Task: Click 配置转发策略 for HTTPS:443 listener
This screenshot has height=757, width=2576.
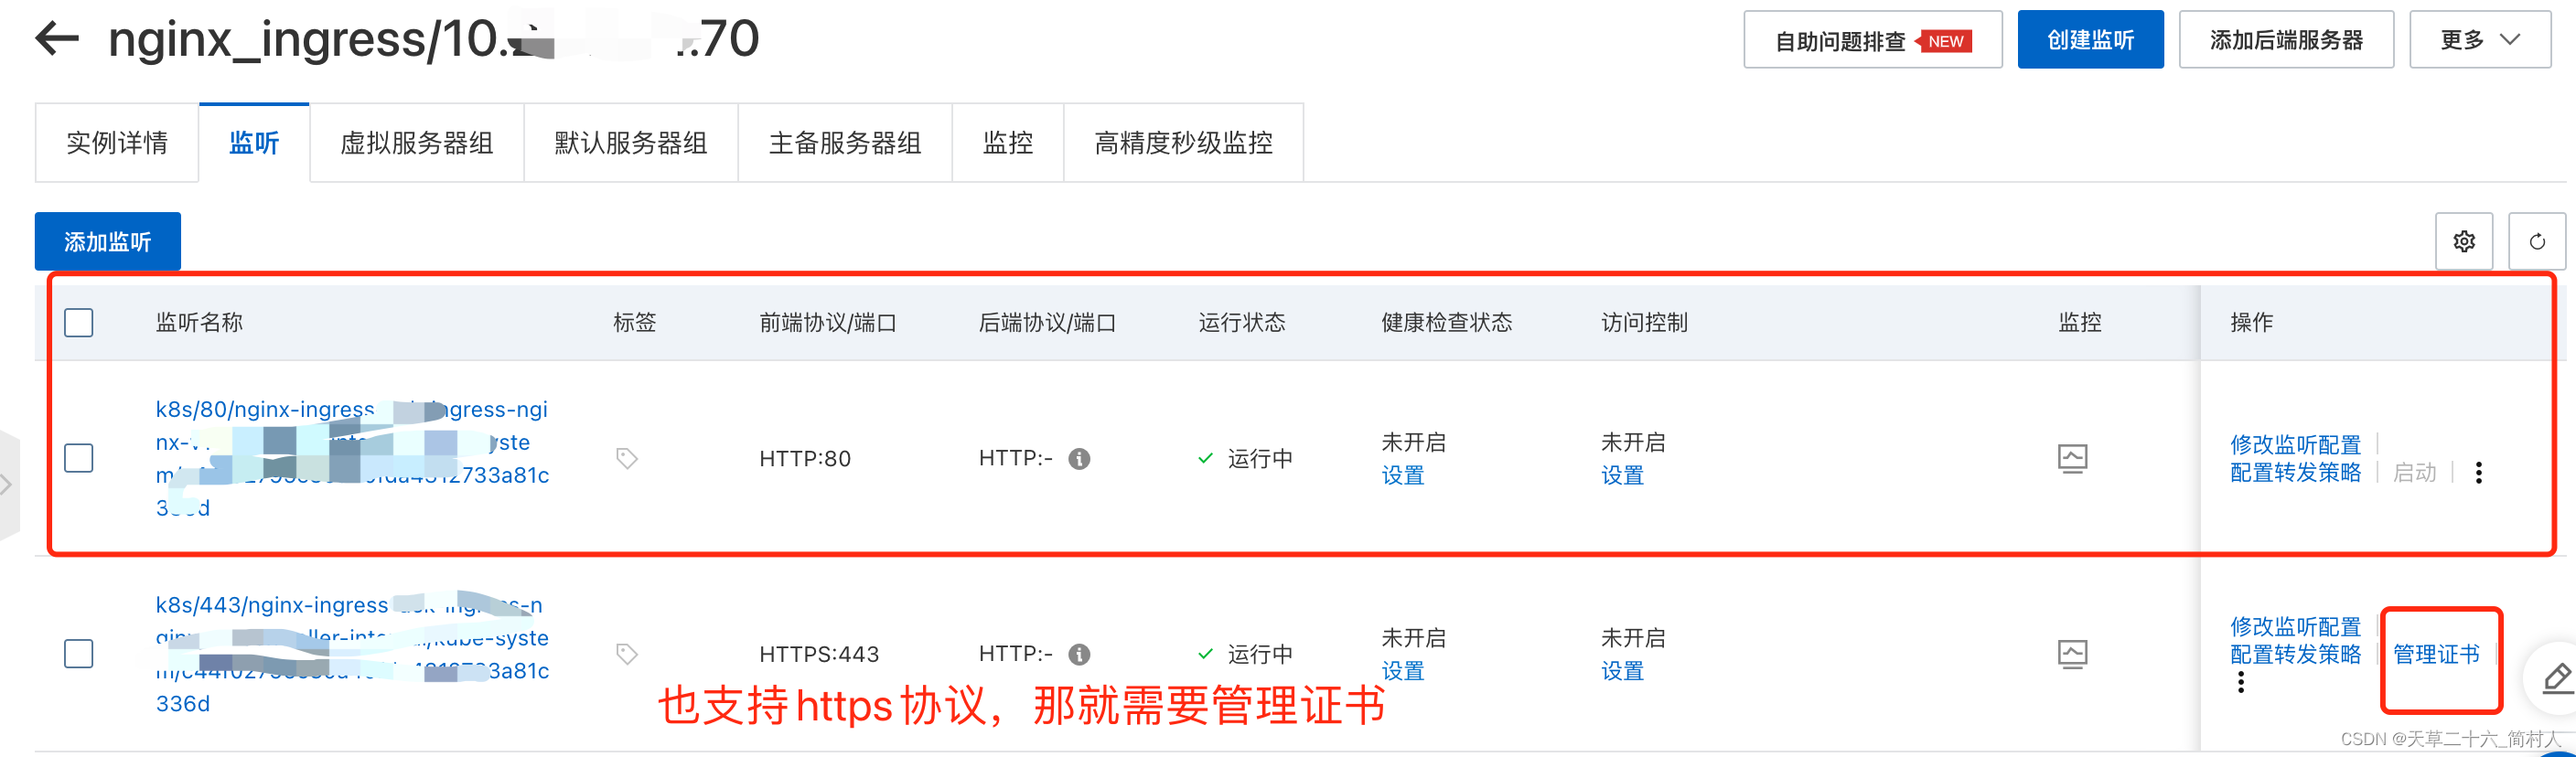Action: 2296,654
